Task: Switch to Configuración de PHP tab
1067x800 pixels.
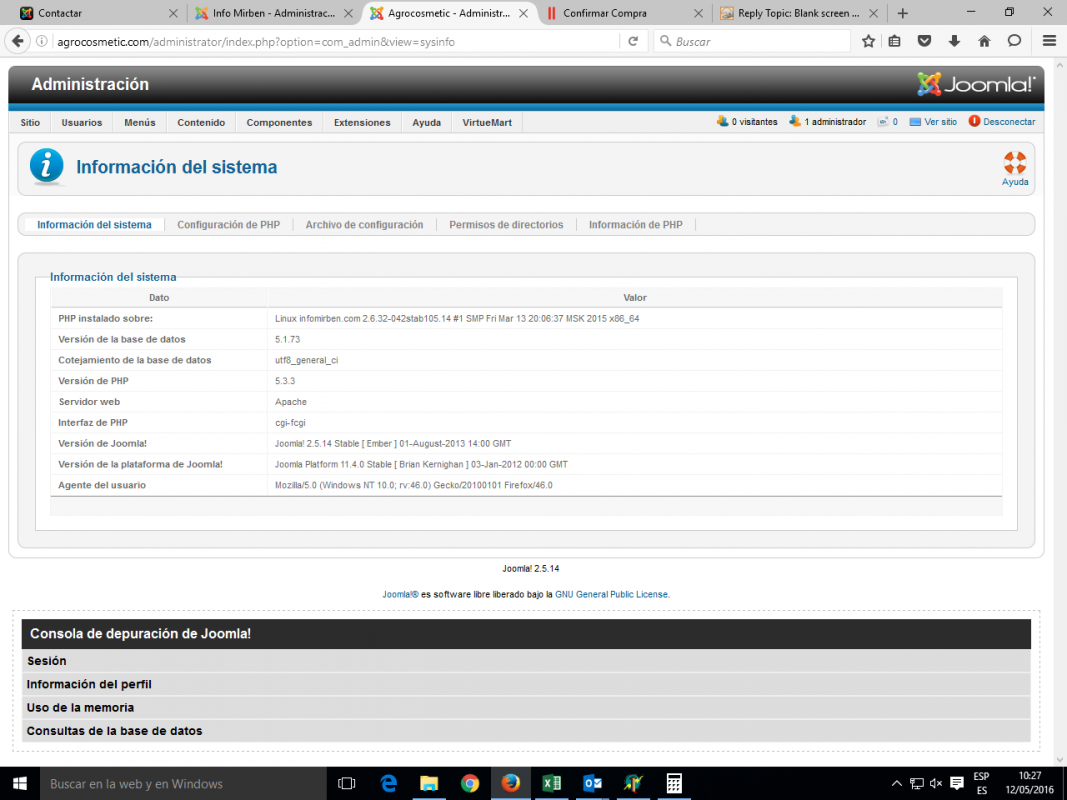Action: [x=228, y=225]
